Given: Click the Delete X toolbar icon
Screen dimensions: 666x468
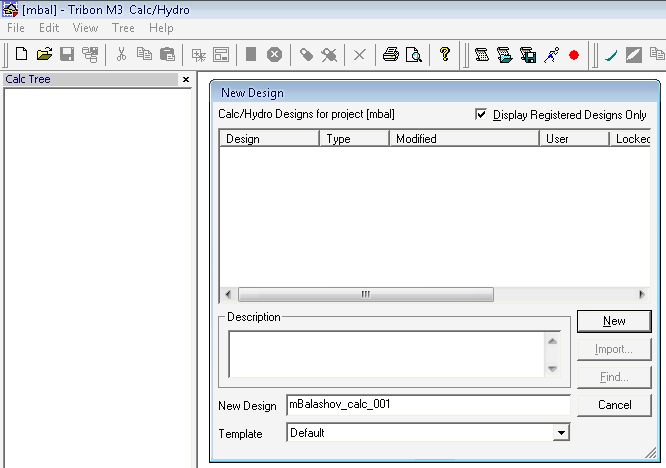Looking at the screenshot, I should click(359, 55).
